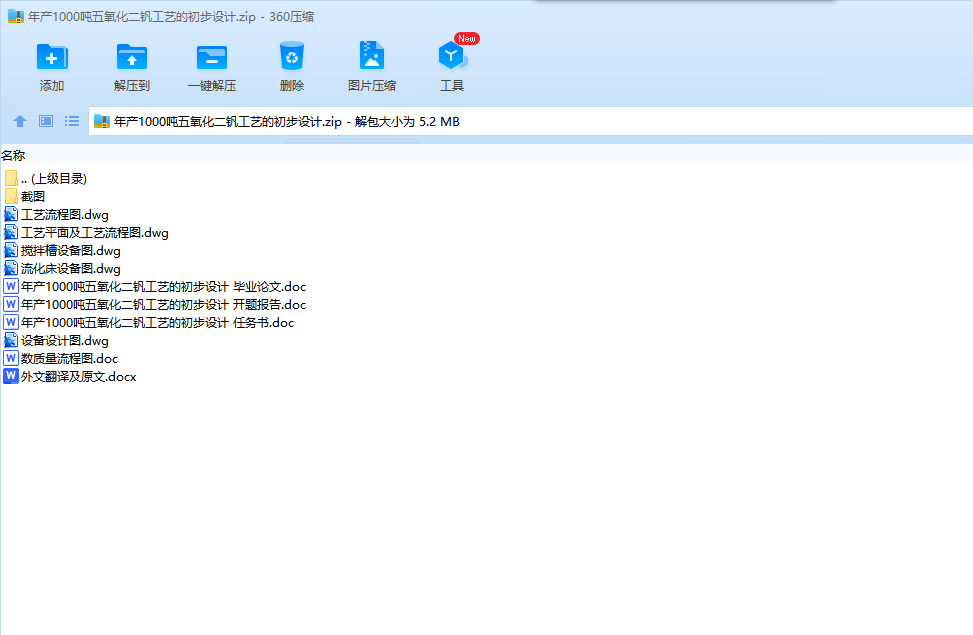The width and height of the screenshot is (973, 635).
Task: Click the DWG icon of 工艺平面及工艺流程图.dwg
Action: pos(11,232)
